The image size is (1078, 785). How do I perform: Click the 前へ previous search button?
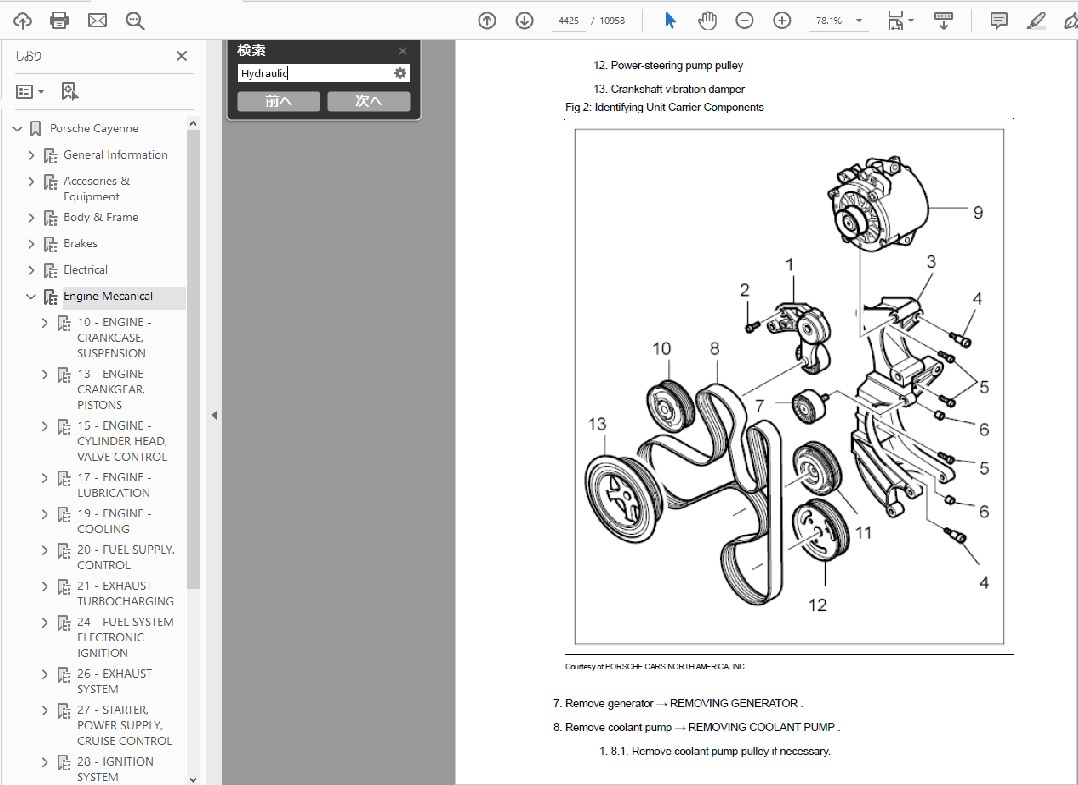[278, 101]
